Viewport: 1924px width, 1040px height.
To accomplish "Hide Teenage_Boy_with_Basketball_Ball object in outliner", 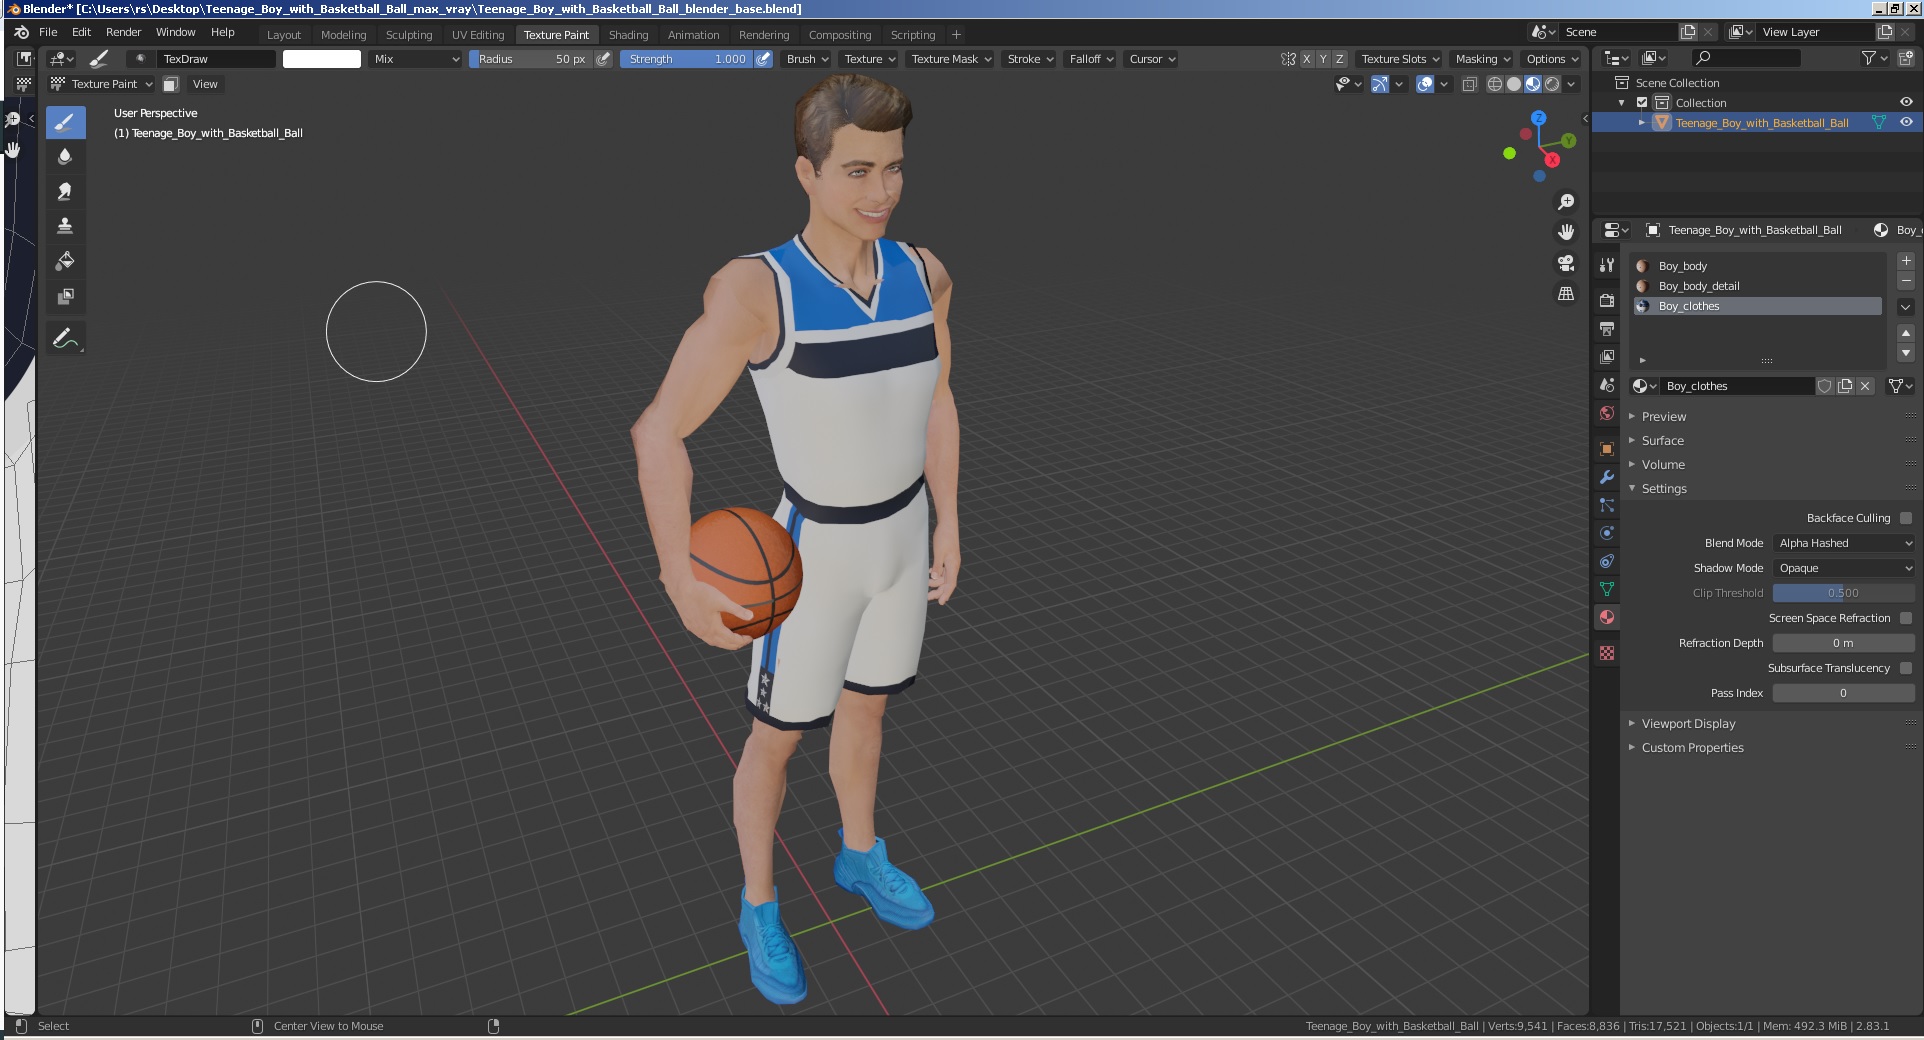I will pyautogui.click(x=1906, y=122).
